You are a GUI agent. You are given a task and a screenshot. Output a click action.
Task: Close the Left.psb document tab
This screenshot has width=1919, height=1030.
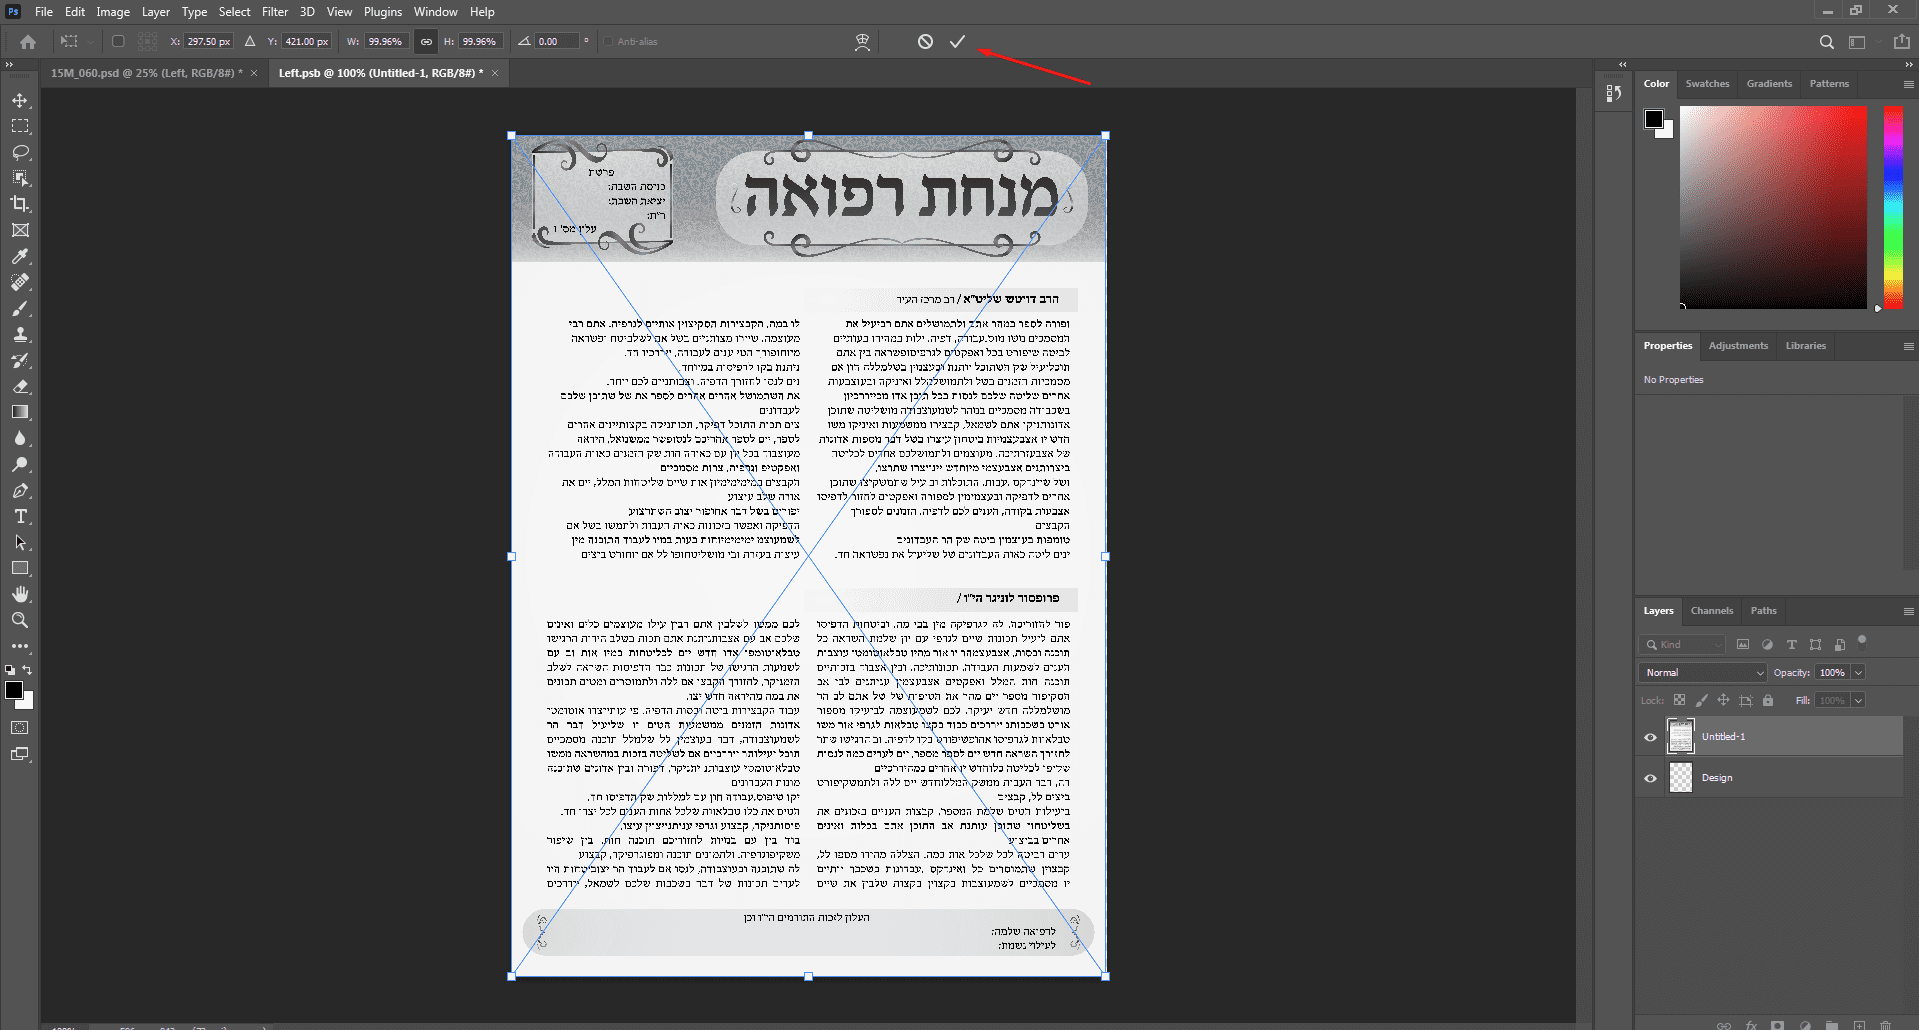click(x=495, y=73)
